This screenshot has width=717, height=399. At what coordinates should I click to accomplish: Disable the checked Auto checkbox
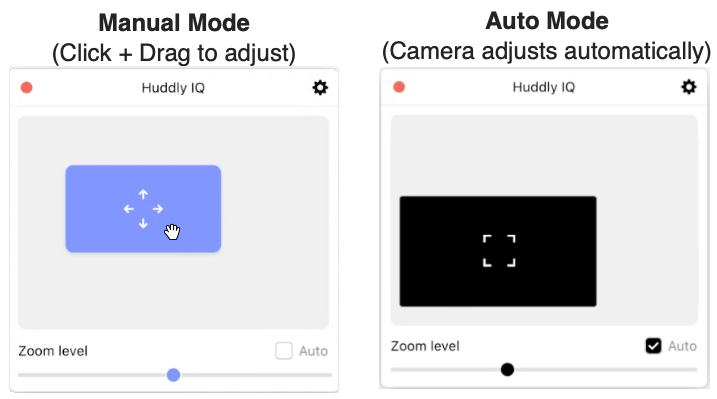[653, 346]
